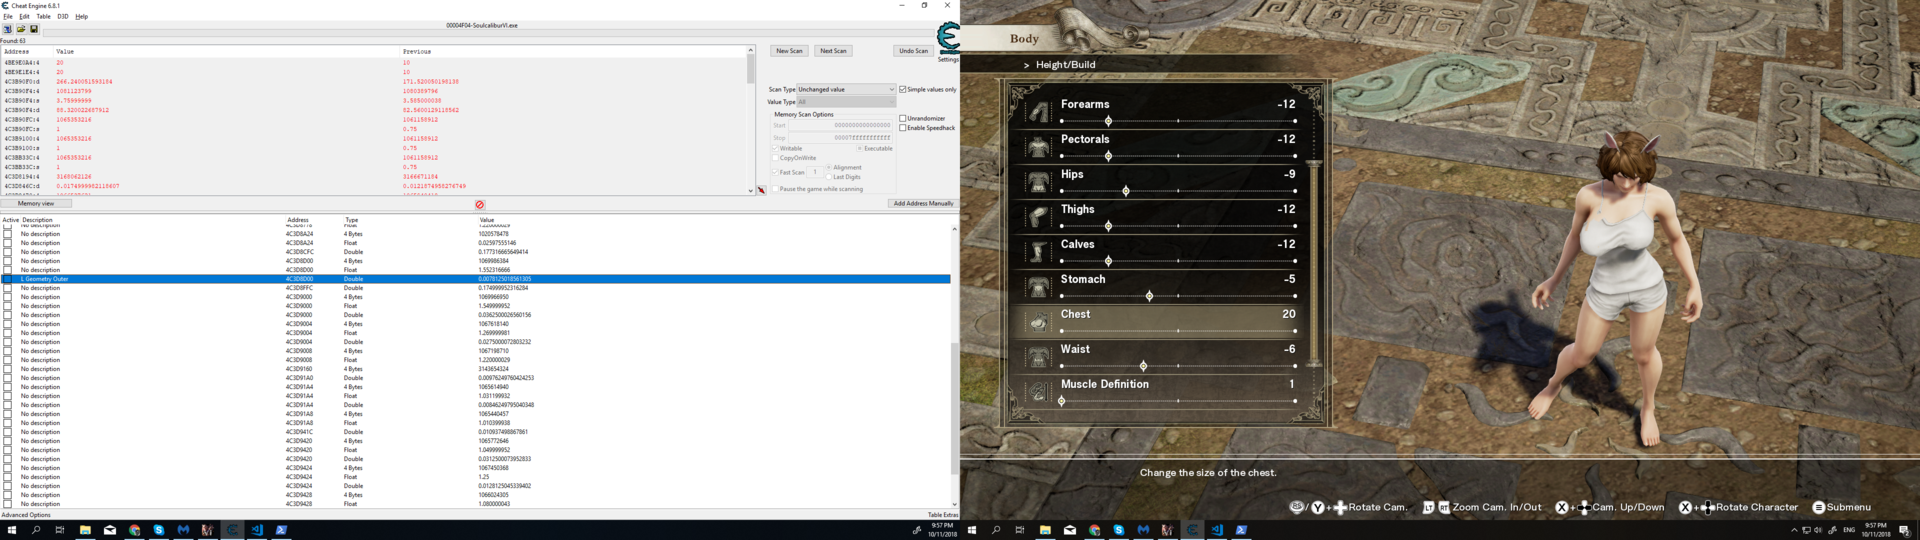Click the red arrow copy-to-address-list icon
Screen dimensions: 1920x540
[761, 190]
